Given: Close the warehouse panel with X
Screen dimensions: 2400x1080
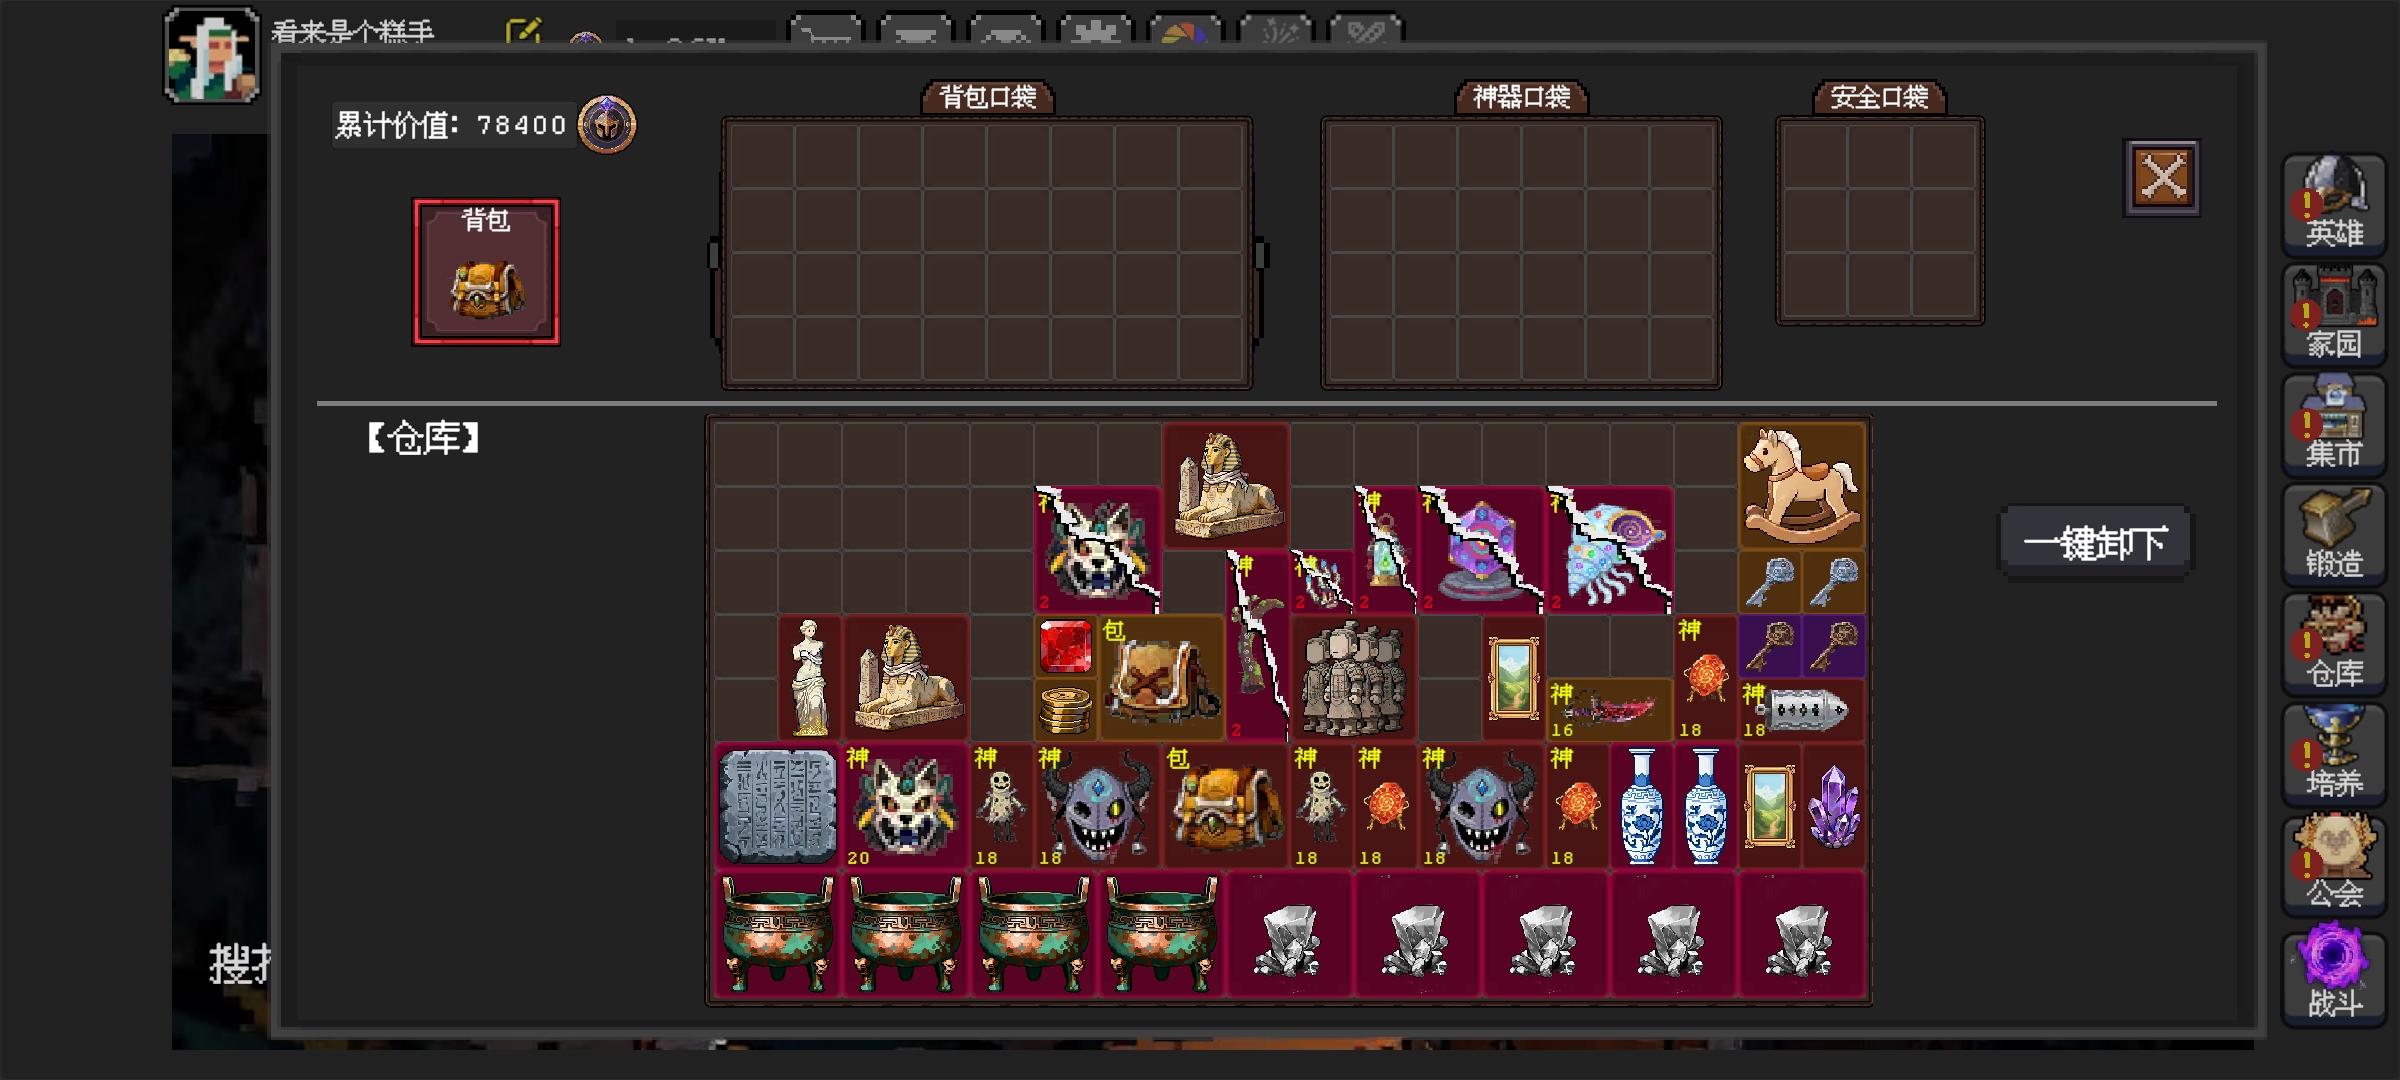Looking at the screenshot, I should click(x=2162, y=178).
